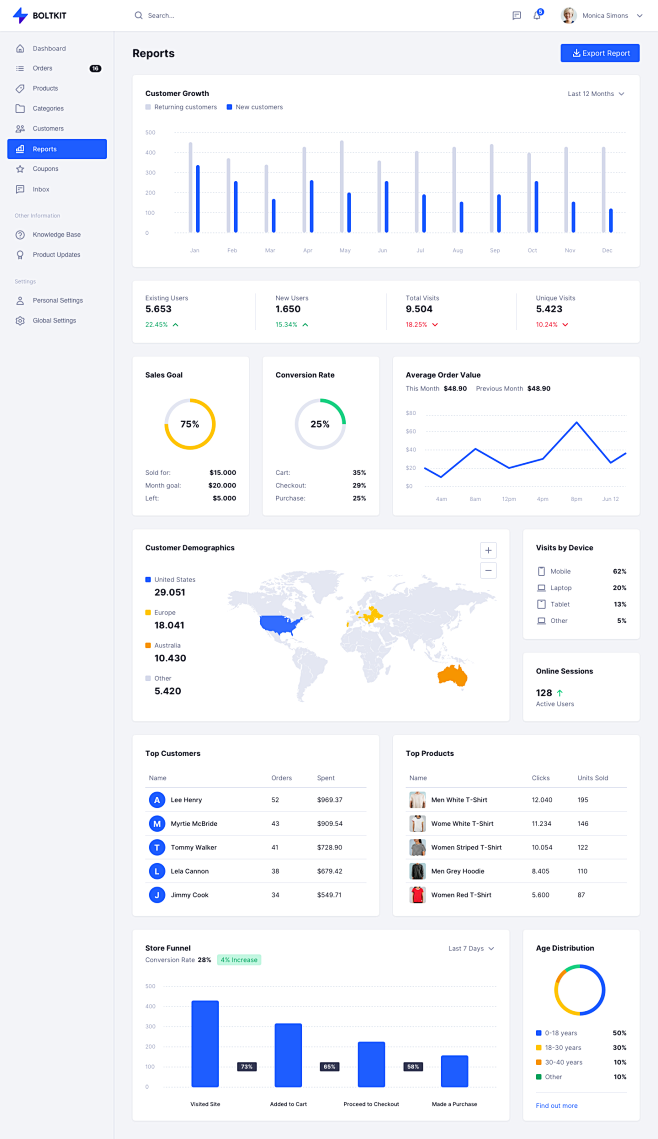Click the Conversion Rate 25% ring
This screenshot has height=1139, width=658.
point(320,424)
